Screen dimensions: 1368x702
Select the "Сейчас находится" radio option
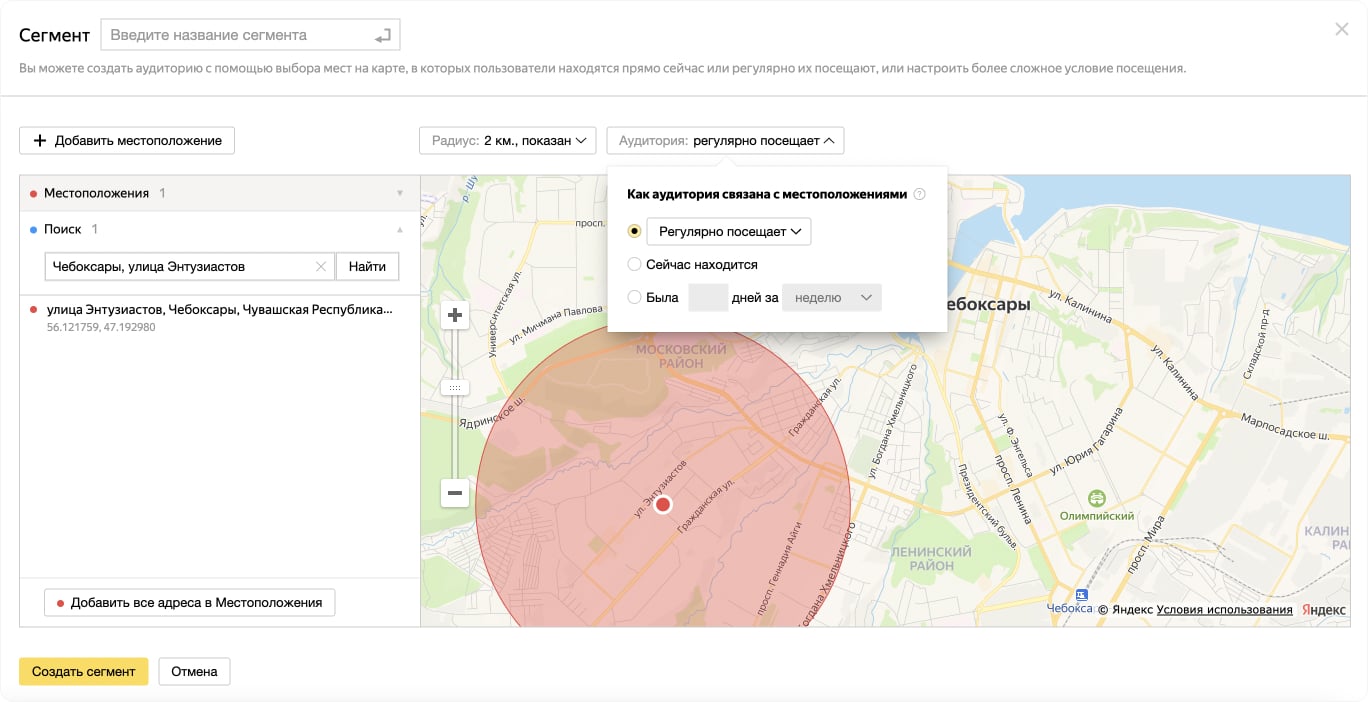click(x=634, y=265)
